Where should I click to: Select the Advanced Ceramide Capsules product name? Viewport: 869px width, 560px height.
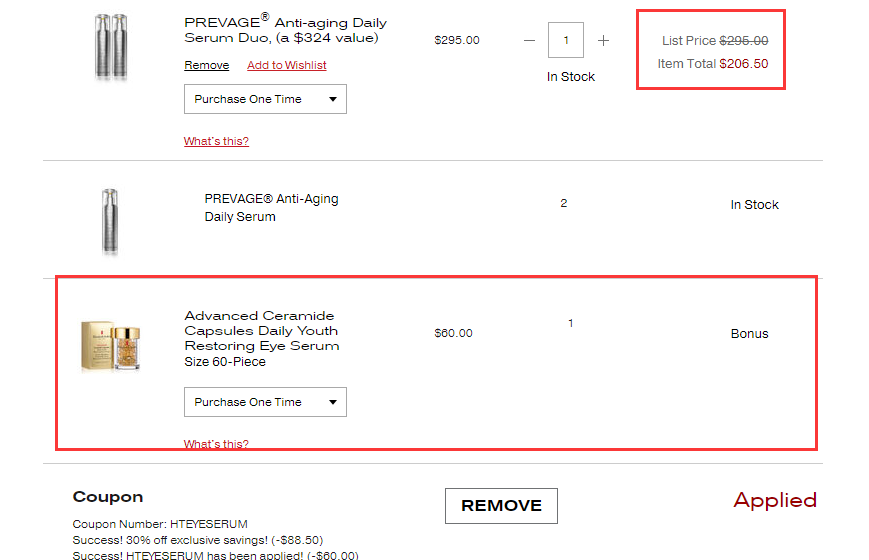[x=261, y=331]
